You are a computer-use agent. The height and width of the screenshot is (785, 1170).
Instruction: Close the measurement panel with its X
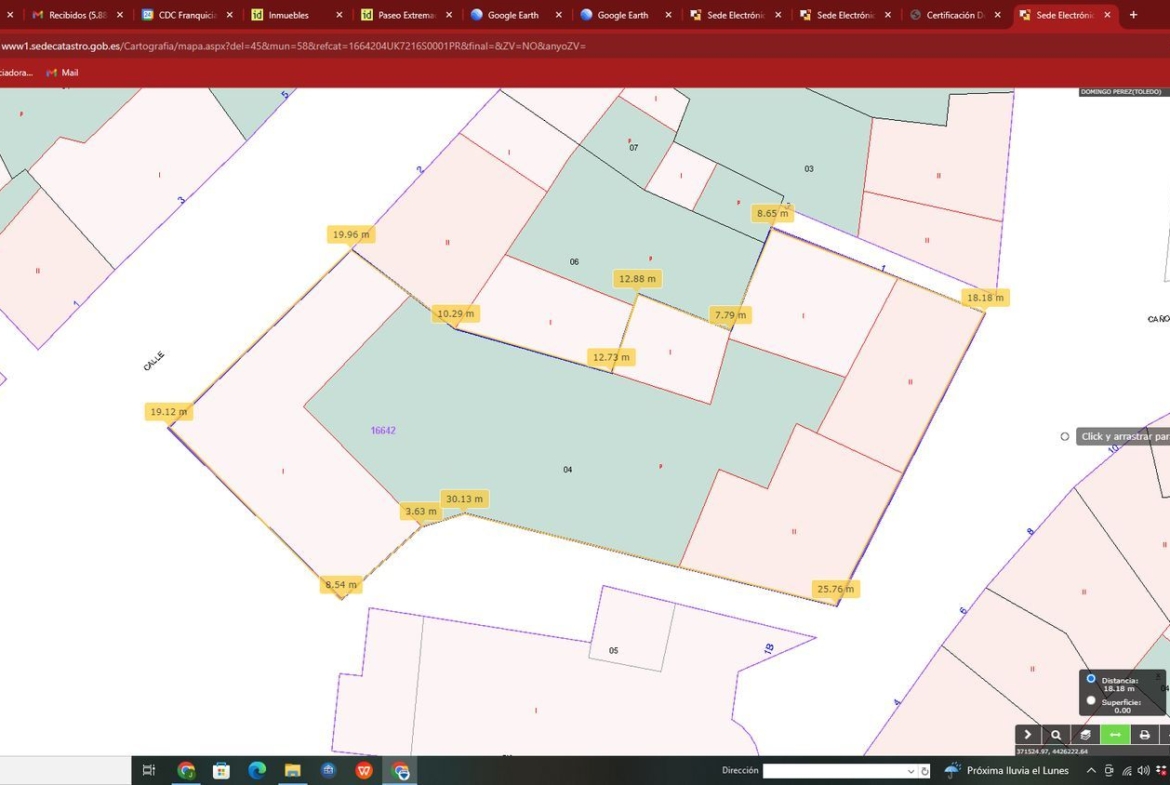coord(1159,676)
